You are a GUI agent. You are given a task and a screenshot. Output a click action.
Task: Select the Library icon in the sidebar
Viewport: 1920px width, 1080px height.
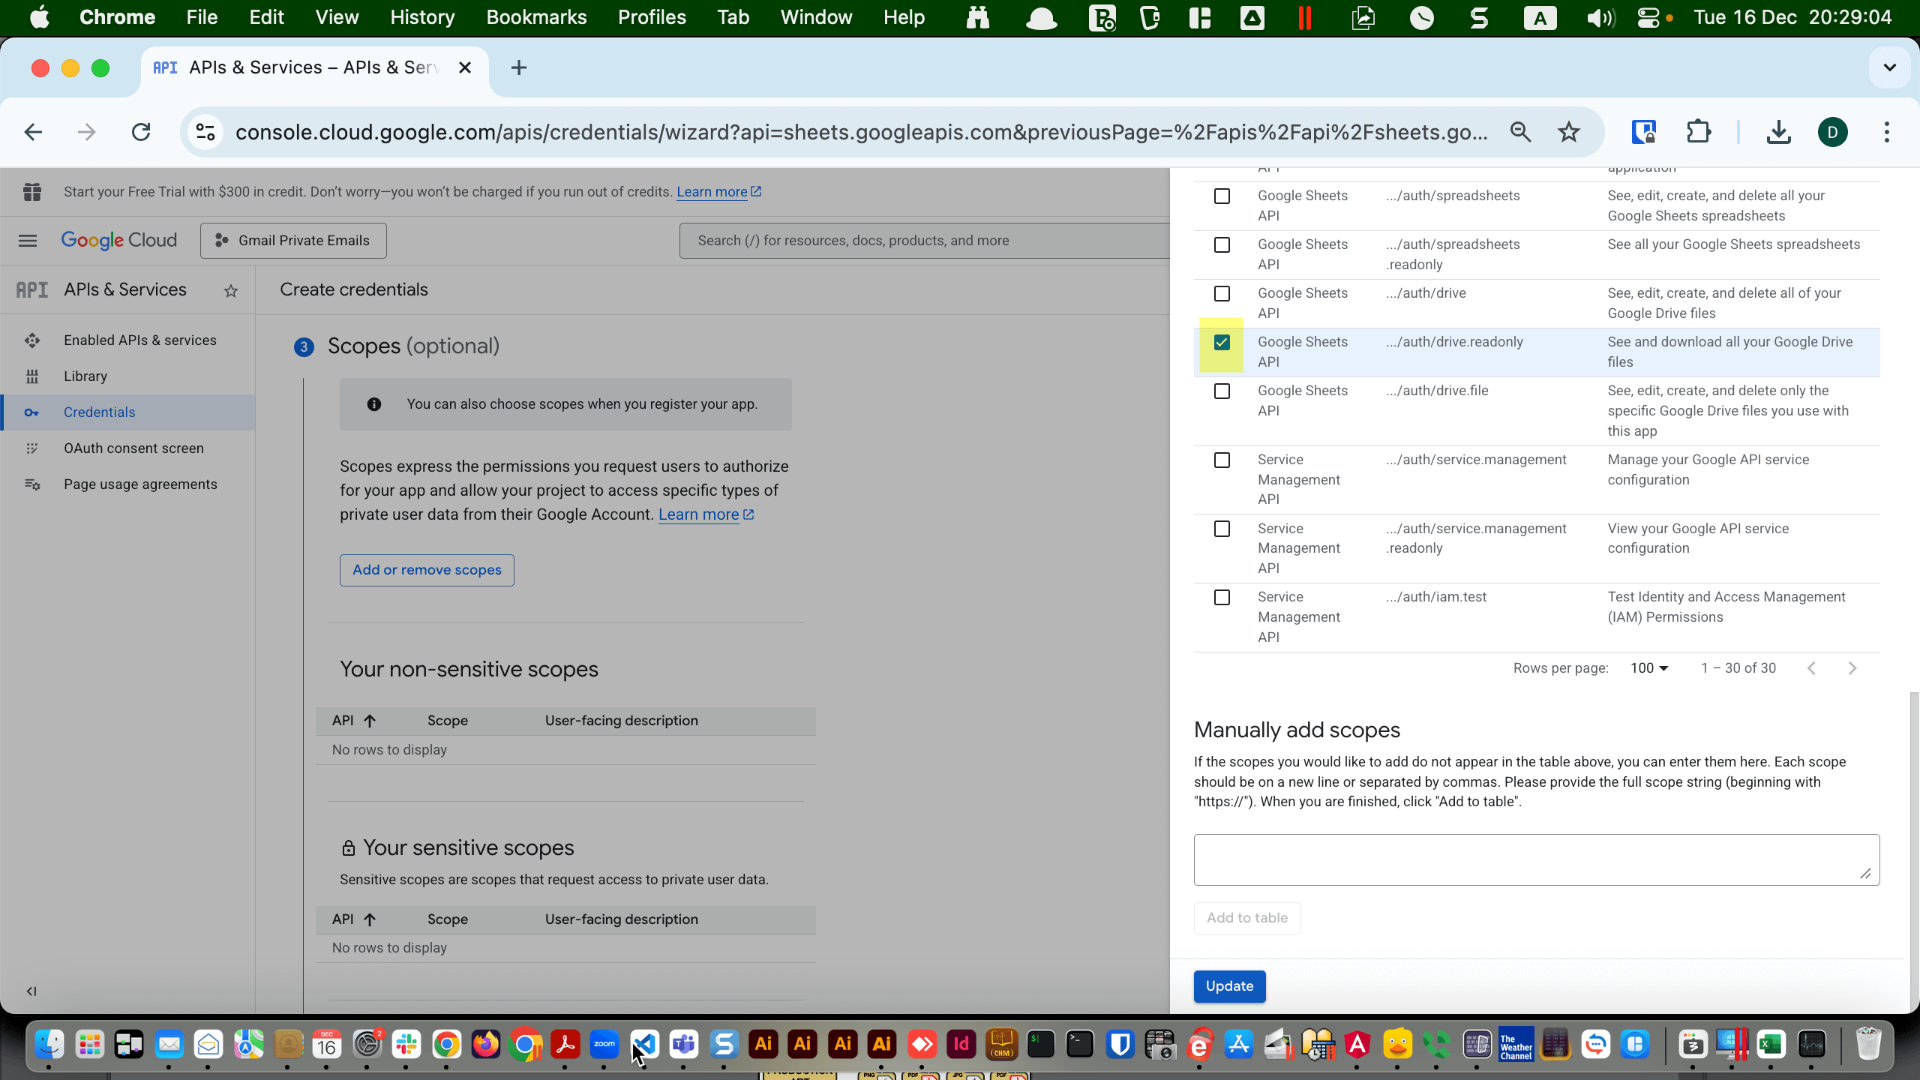(x=33, y=376)
